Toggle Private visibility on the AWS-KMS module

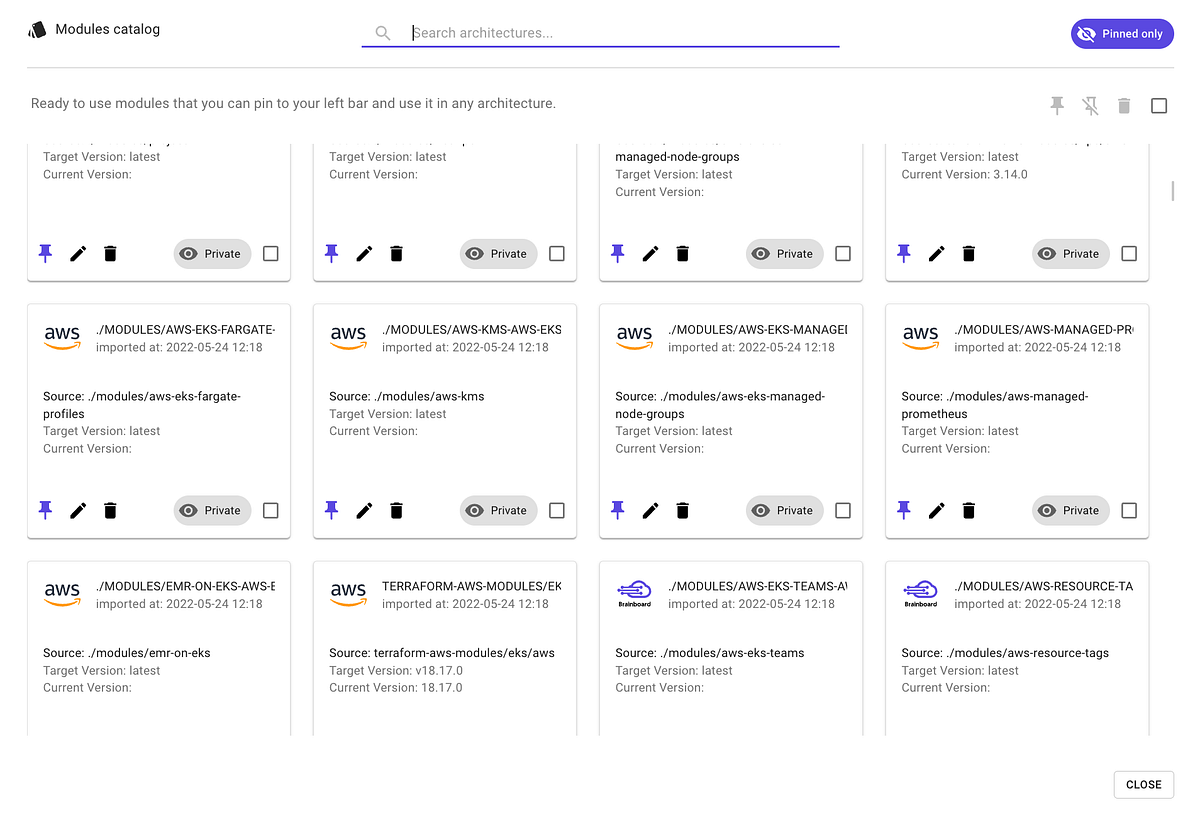tap(498, 510)
